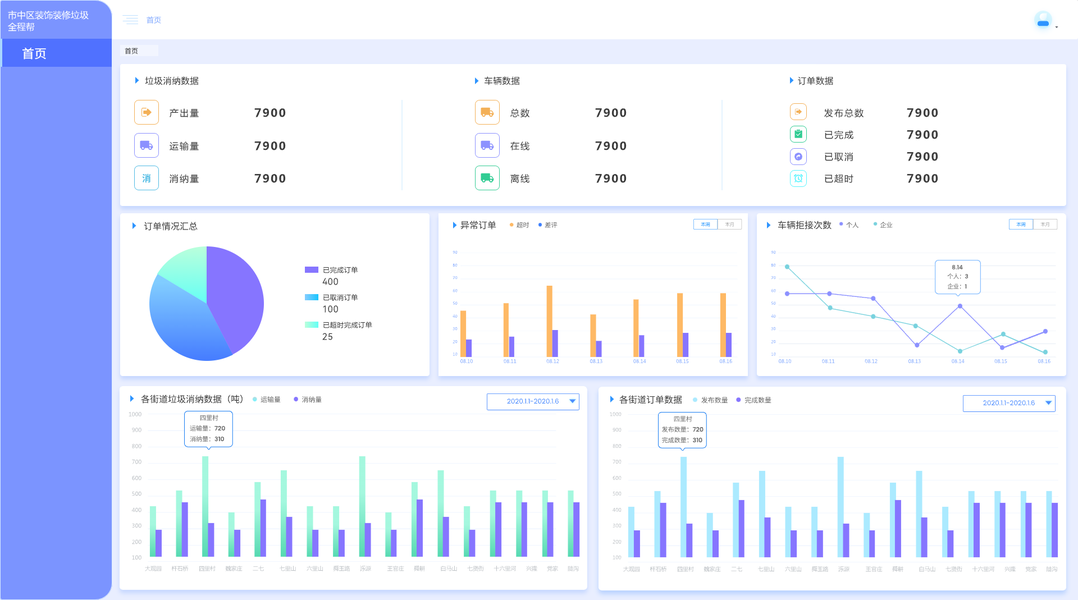Click the 消纳量 value 7900
Image resolution: width=1078 pixels, height=600 pixels.
tap(270, 179)
